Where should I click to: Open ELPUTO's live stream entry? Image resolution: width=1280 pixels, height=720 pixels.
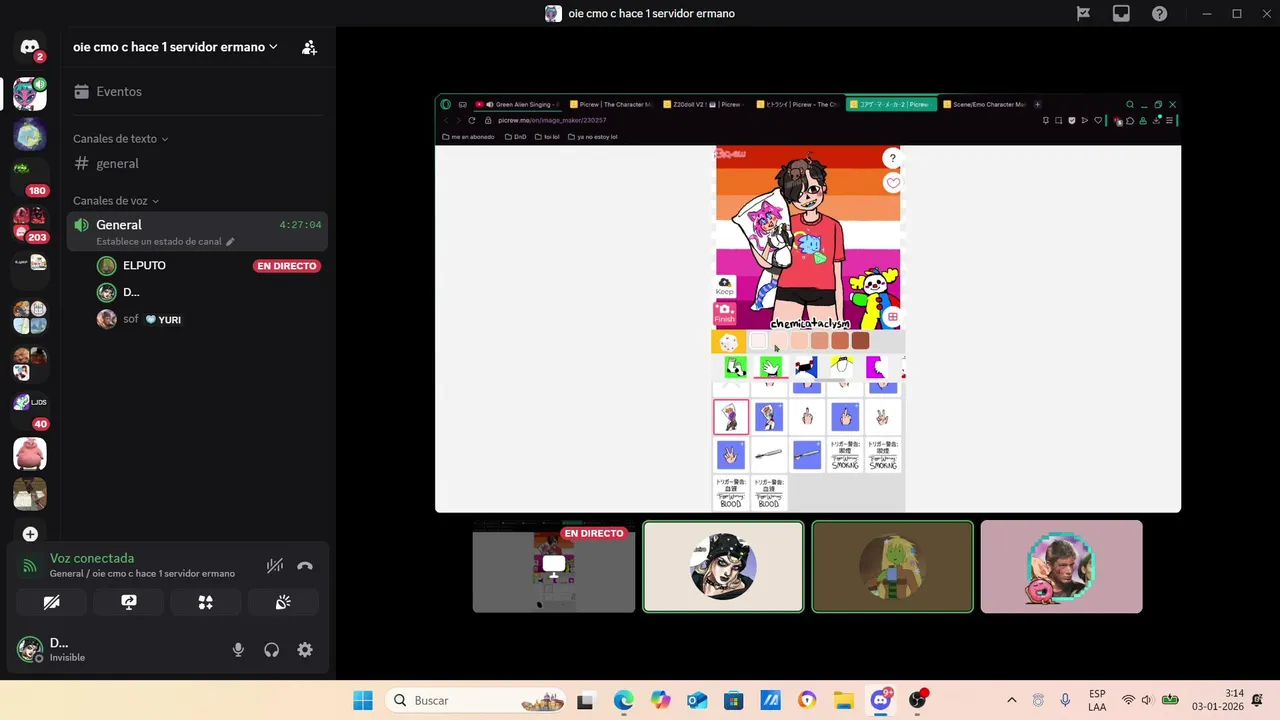[x=208, y=265]
